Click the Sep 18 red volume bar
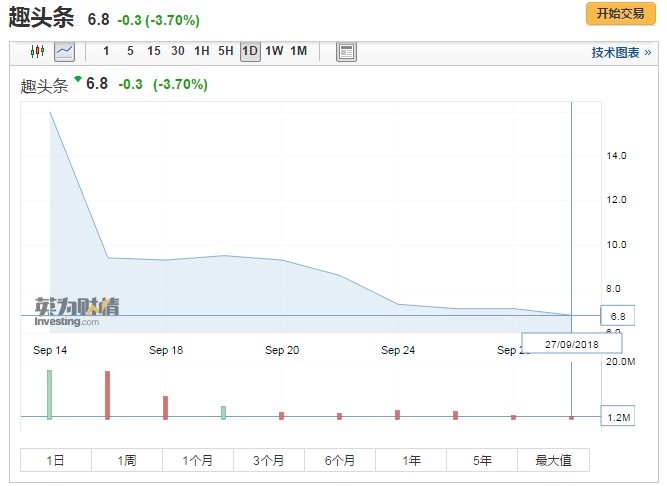667x486 pixels. [165, 408]
